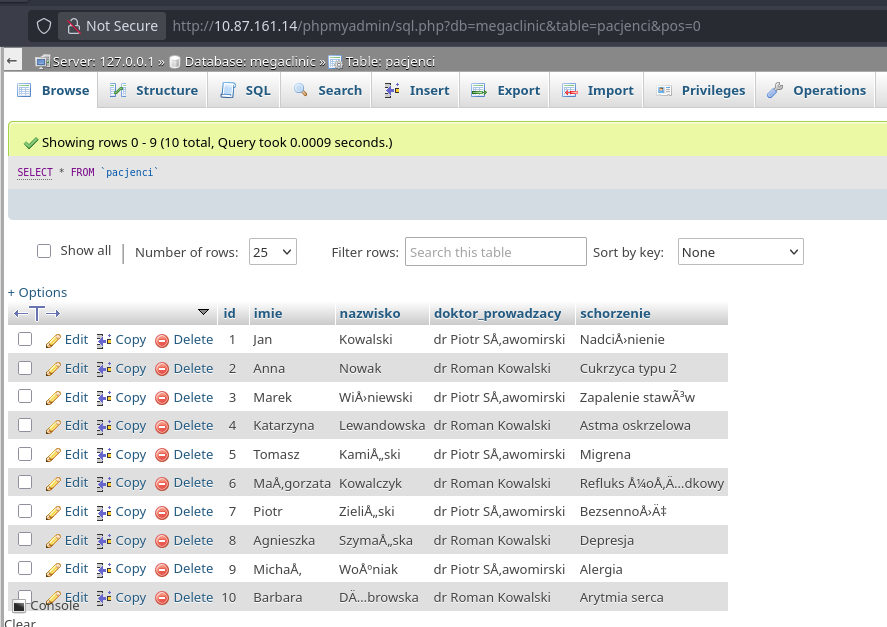
Task: Click the full texts column toggle arrows
Action: coord(37,314)
